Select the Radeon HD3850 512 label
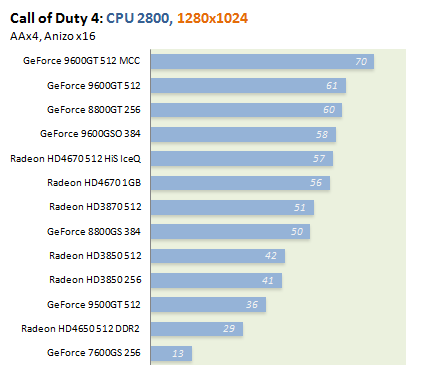The width and height of the screenshot is (426, 367). point(95,256)
